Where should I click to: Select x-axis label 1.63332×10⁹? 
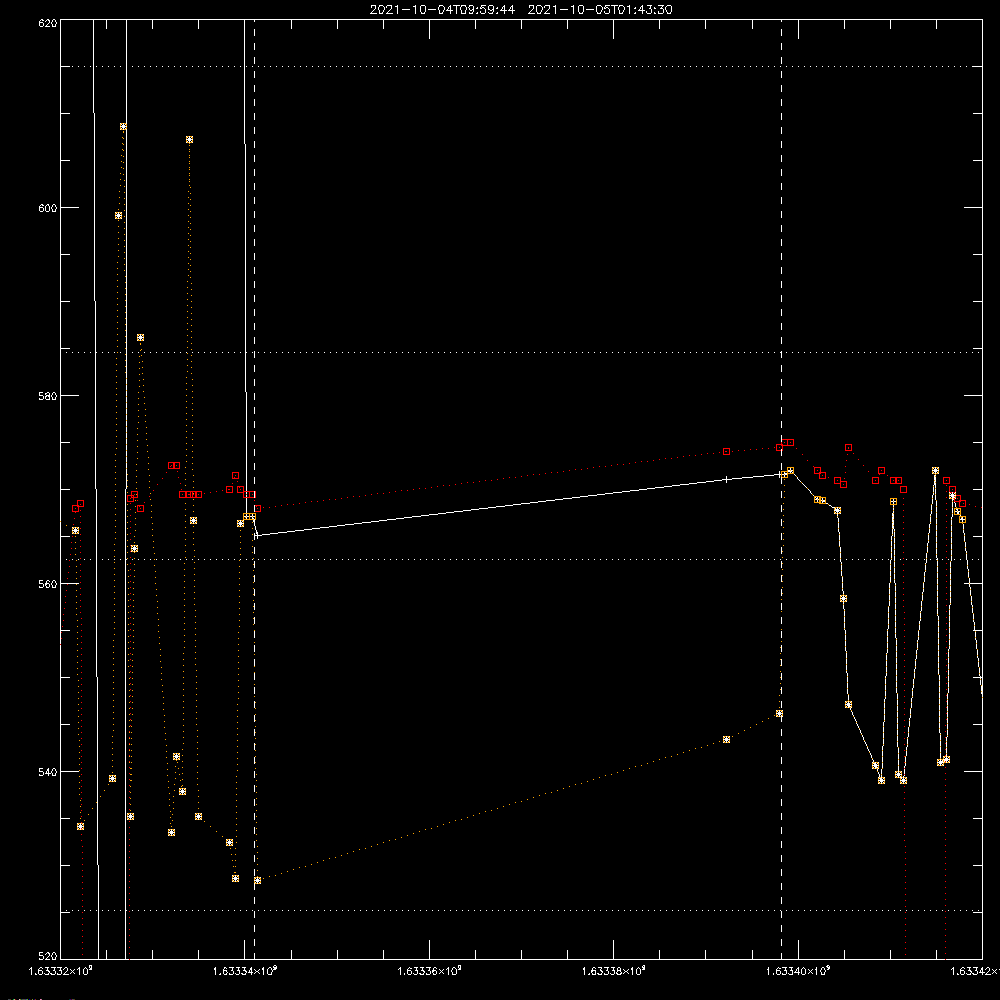coord(61,971)
